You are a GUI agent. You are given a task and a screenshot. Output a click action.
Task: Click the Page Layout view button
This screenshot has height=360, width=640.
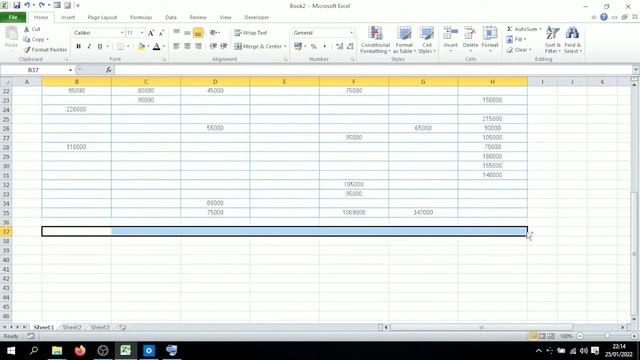542,336
